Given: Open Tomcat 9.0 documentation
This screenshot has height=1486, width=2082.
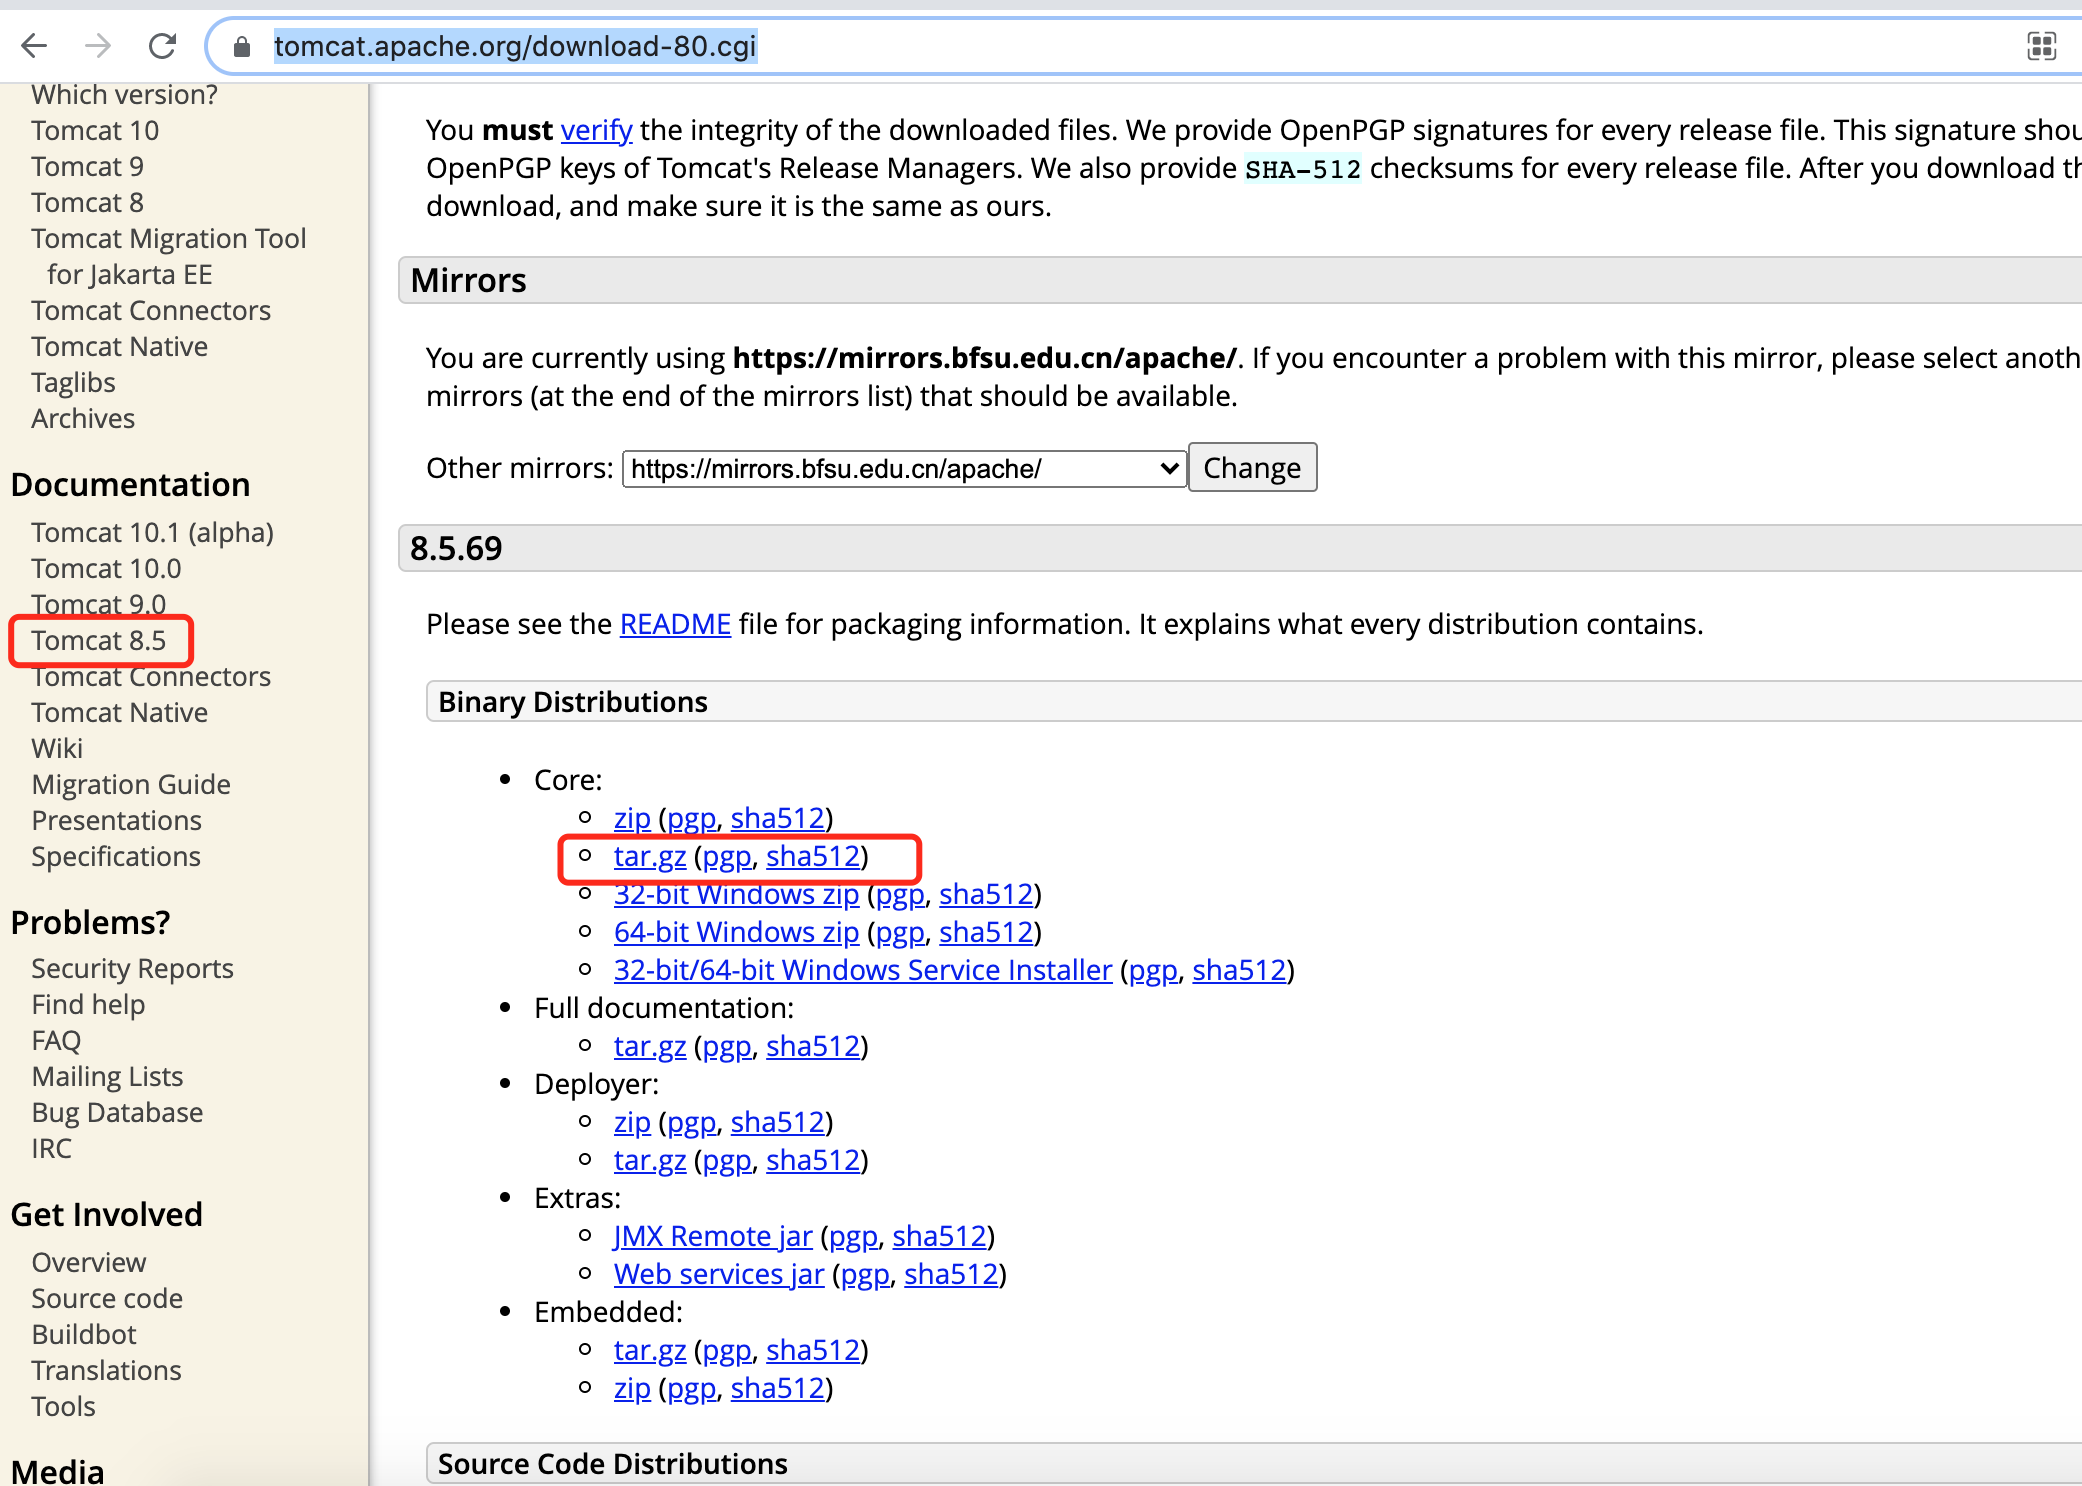Looking at the screenshot, I should [x=98, y=604].
